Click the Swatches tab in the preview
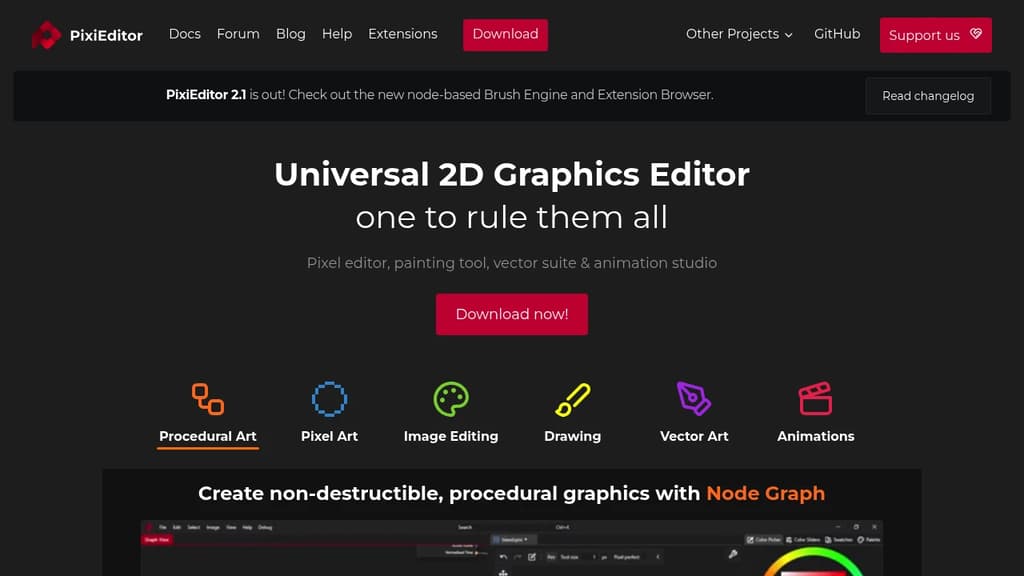The image size is (1024, 576). 839,539
